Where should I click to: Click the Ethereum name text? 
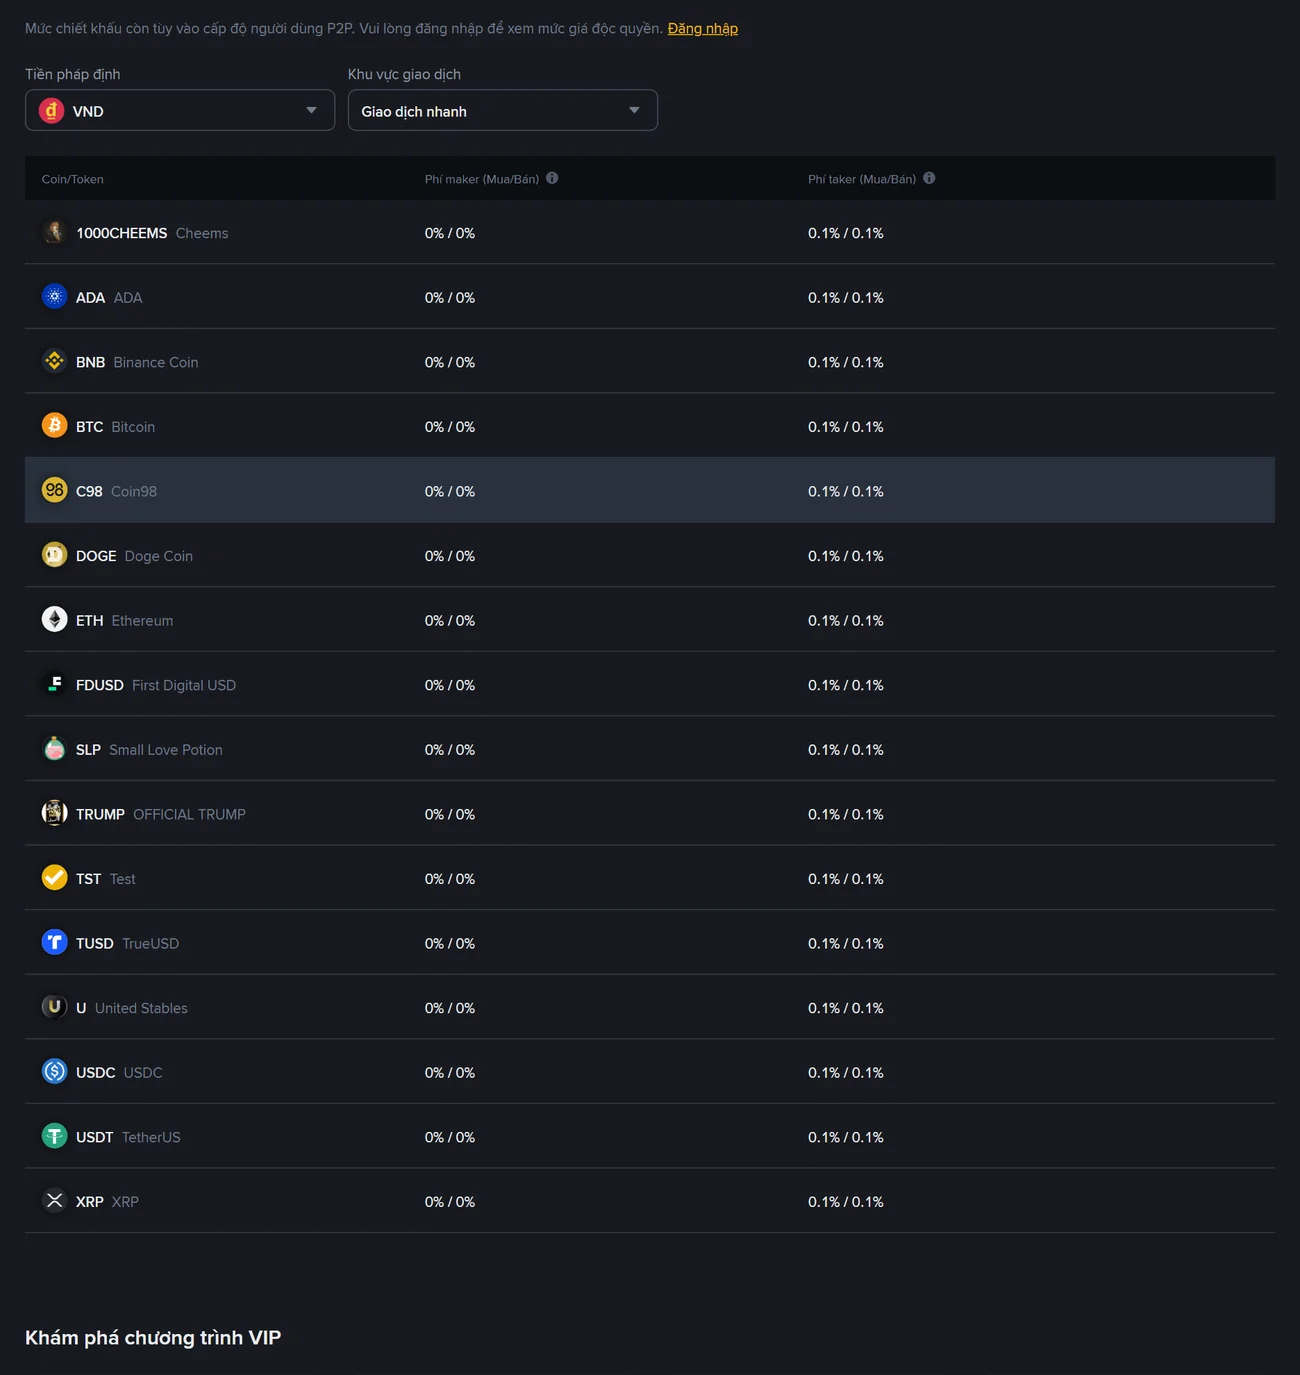(142, 621)
